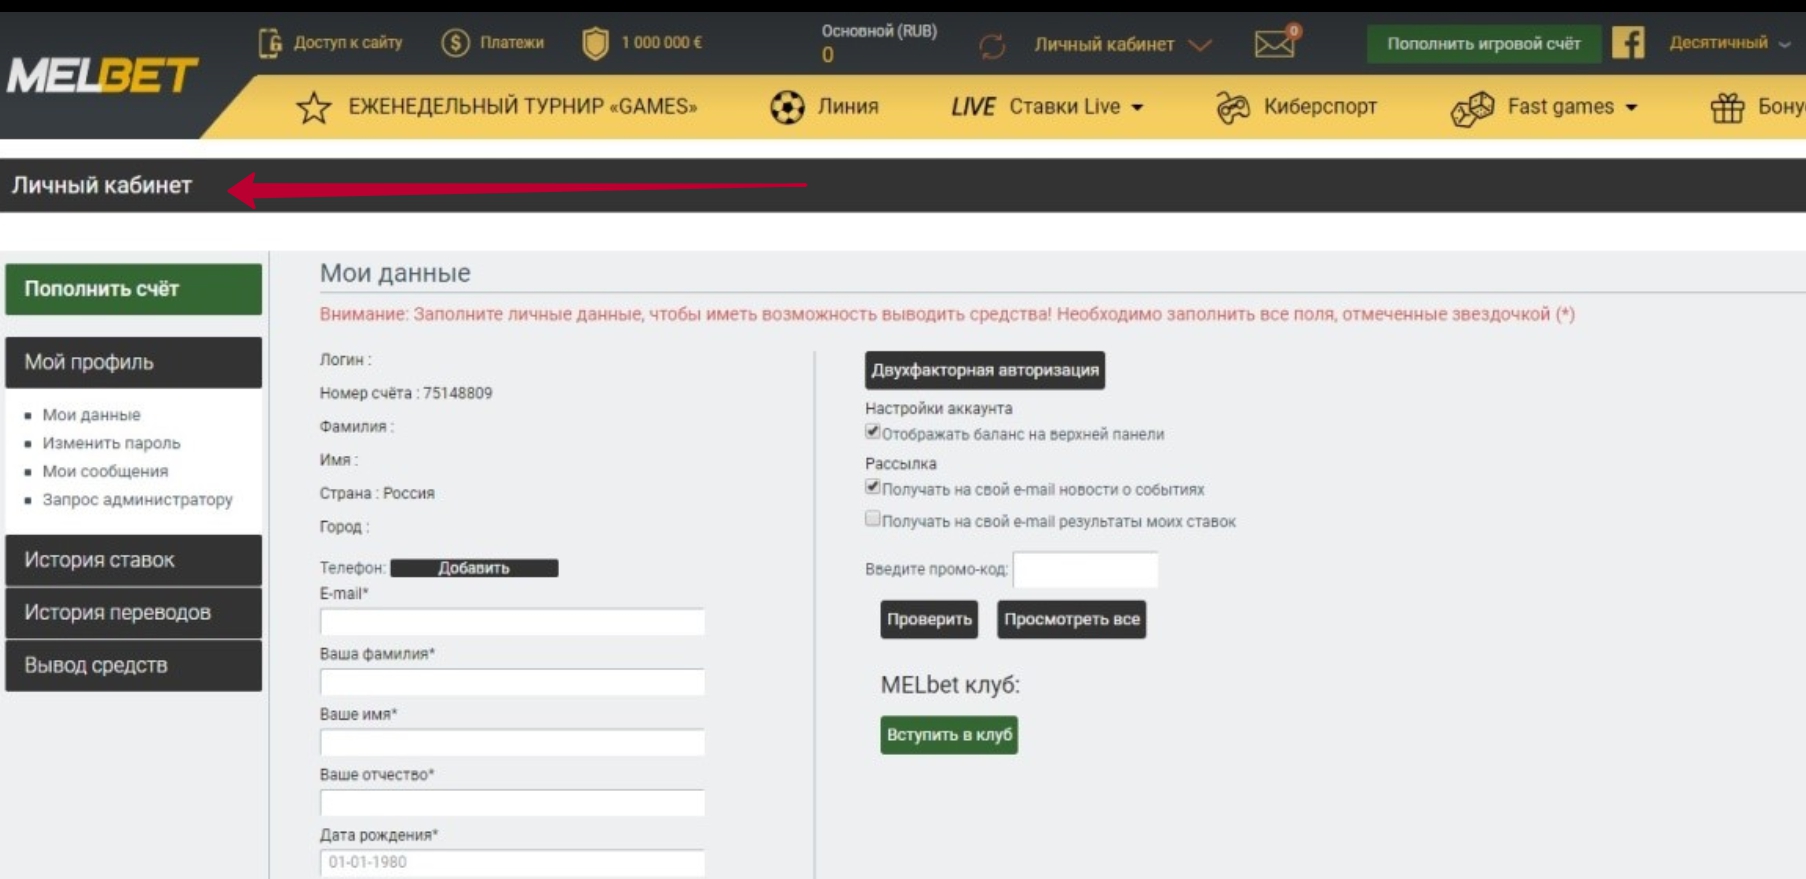The image size is (1806, 879).
Task: Click the gamepad Esports icon
Action: click(1233, 107)
